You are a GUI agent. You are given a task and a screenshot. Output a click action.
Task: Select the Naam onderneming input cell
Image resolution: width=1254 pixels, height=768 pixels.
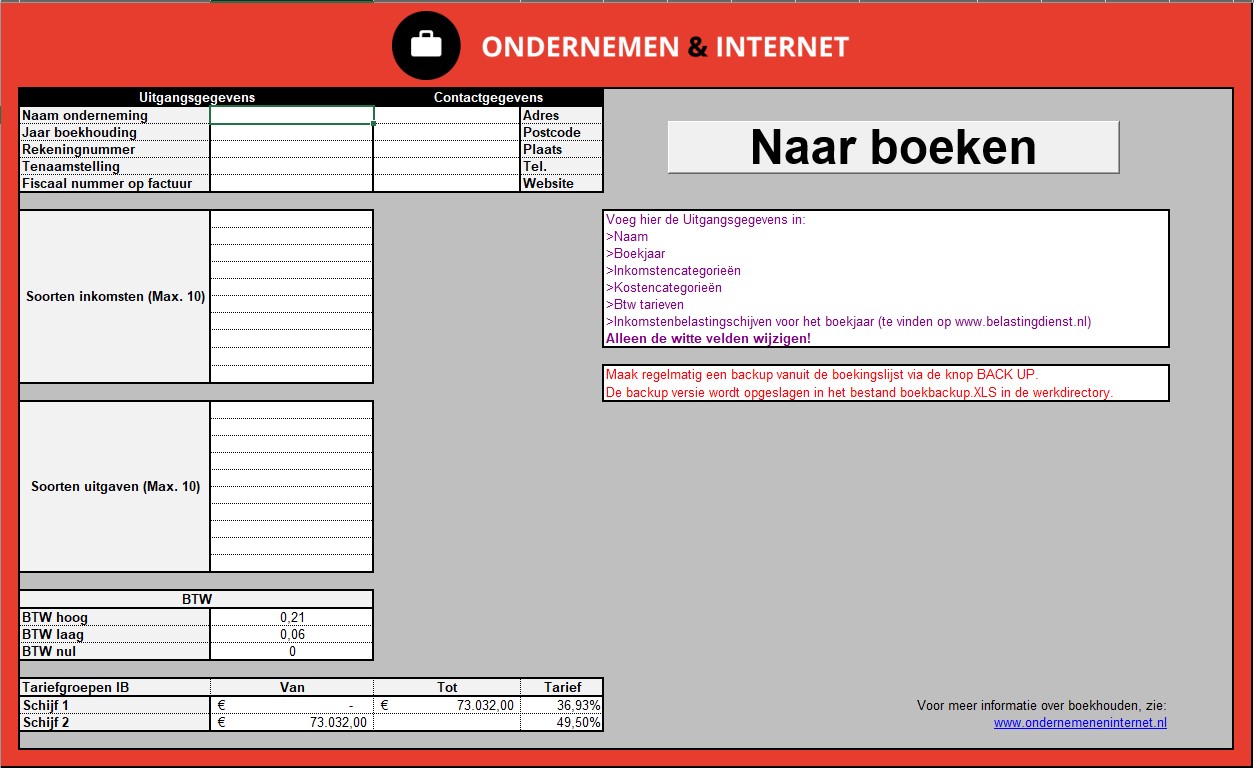[290, 115]
